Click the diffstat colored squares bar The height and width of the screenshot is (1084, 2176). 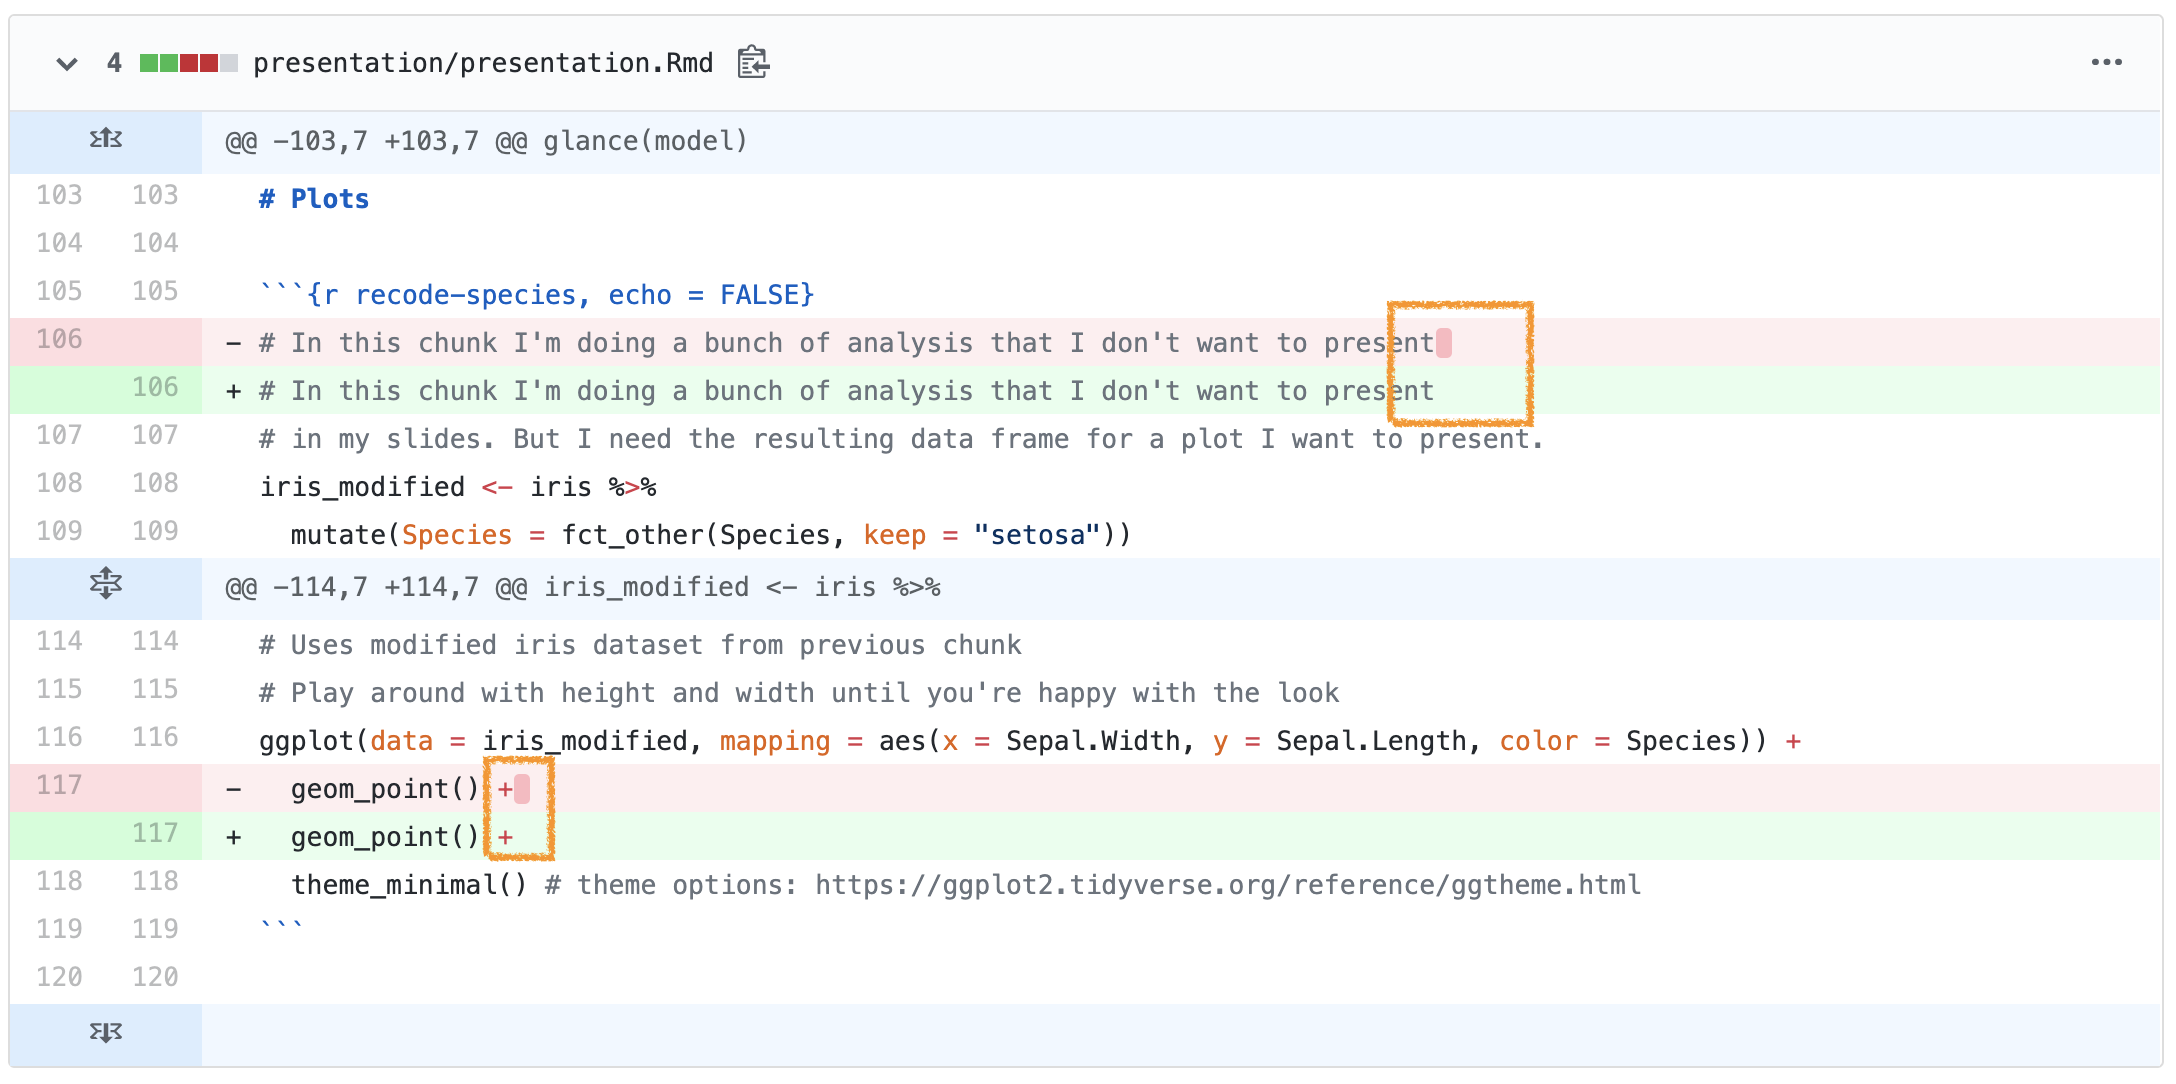tap(188, 63)
